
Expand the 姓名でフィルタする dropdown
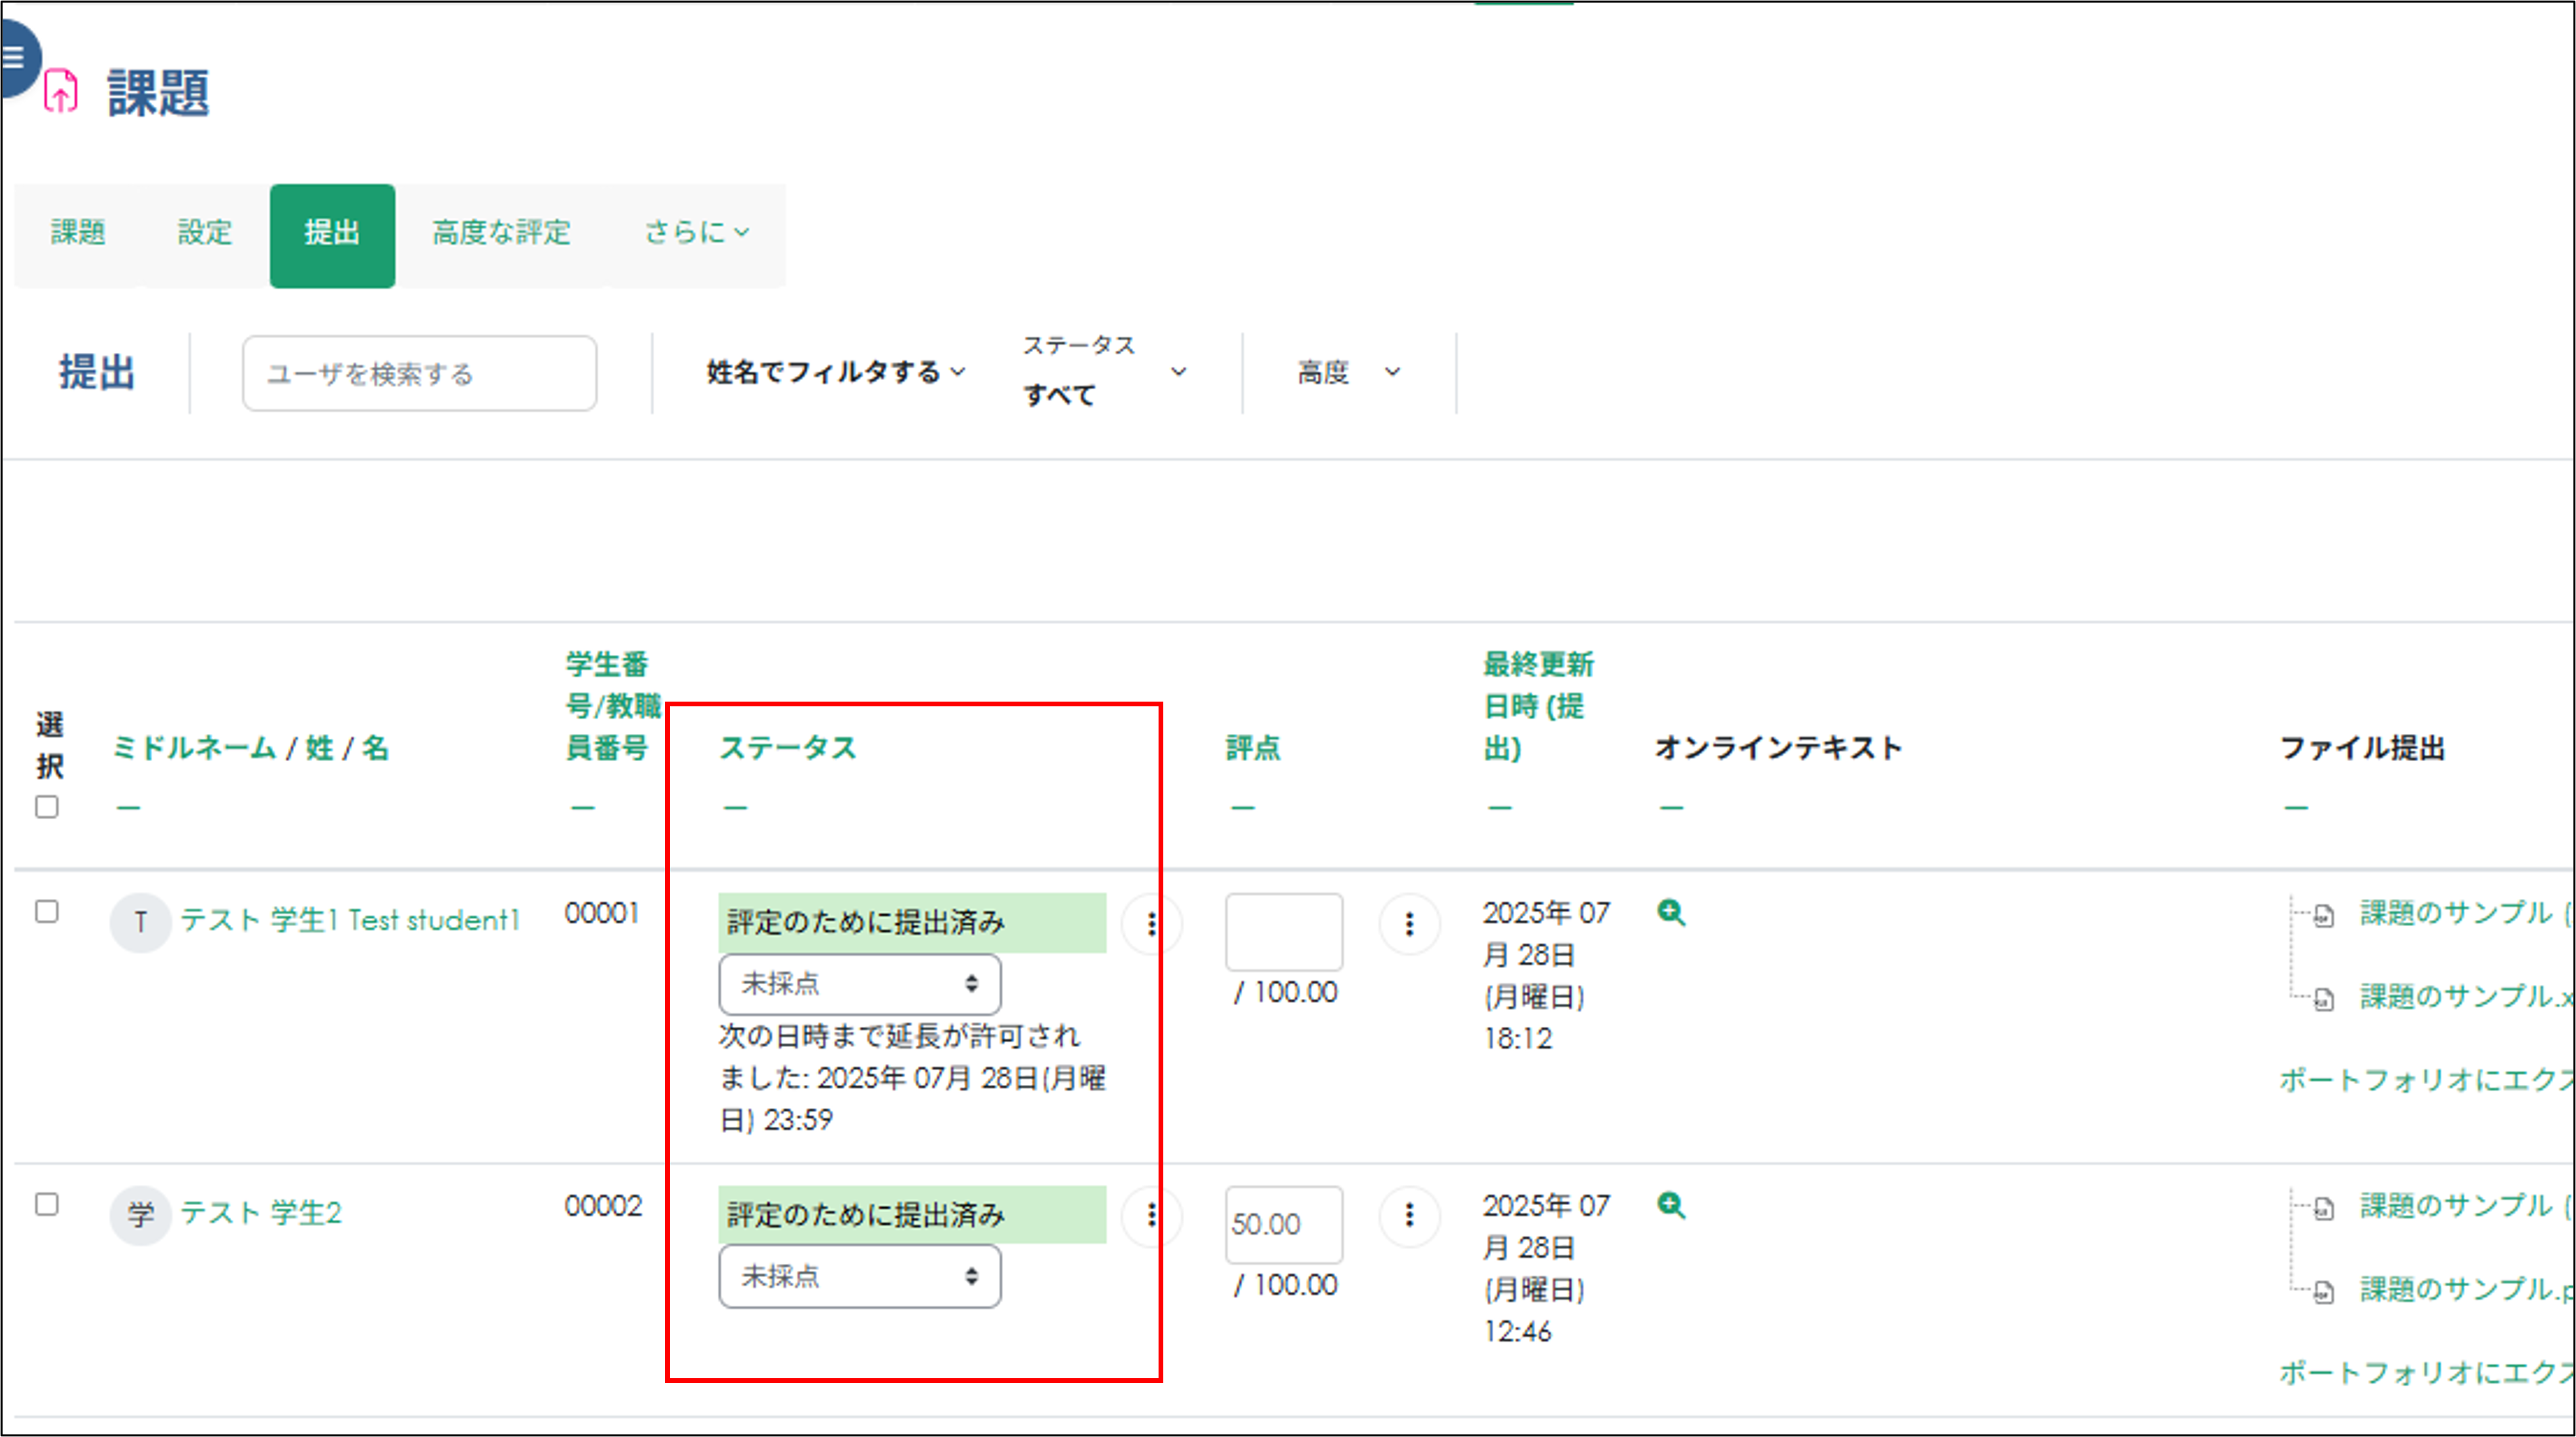pyautogui.click(x=836, y=372)
